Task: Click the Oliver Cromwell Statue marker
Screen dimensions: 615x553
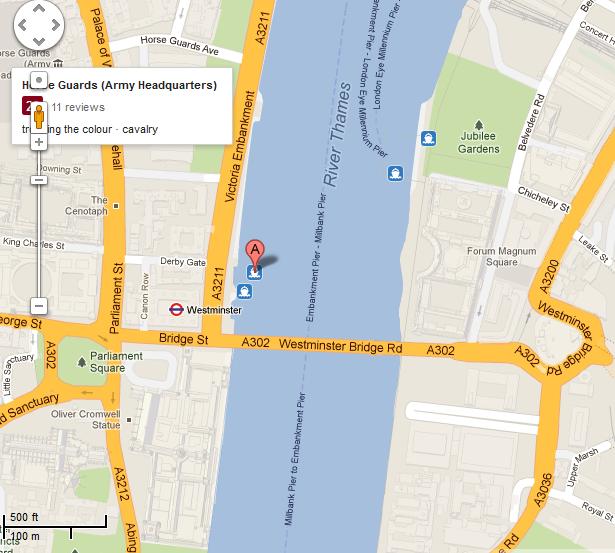Action: [129, 420]
